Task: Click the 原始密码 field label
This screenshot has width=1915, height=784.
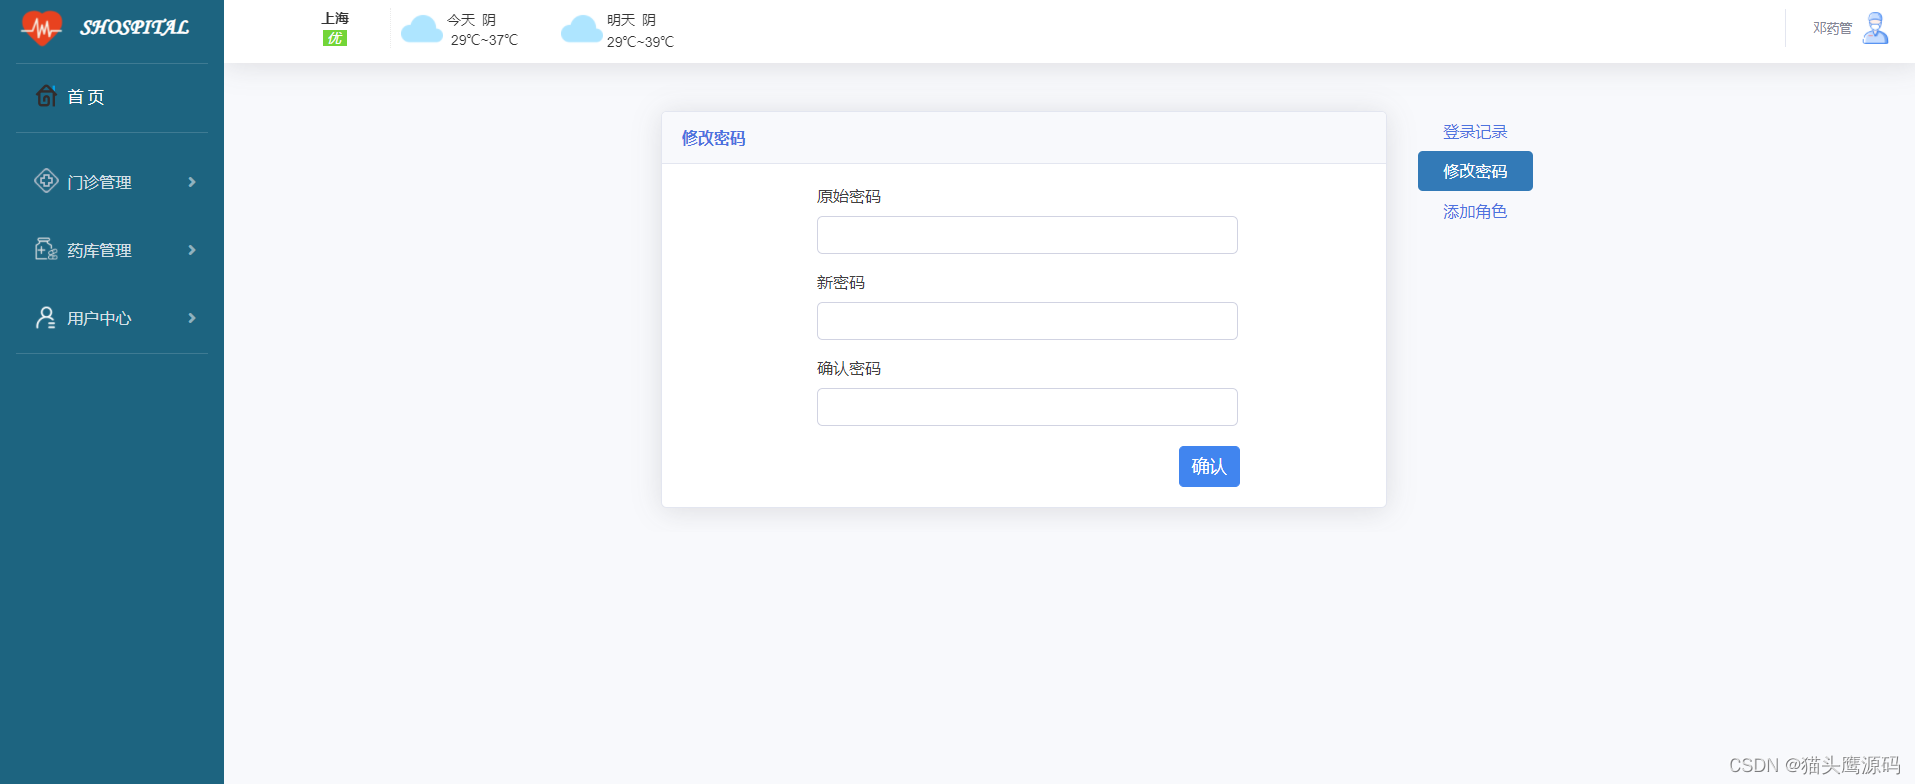Action: point(849,197)
